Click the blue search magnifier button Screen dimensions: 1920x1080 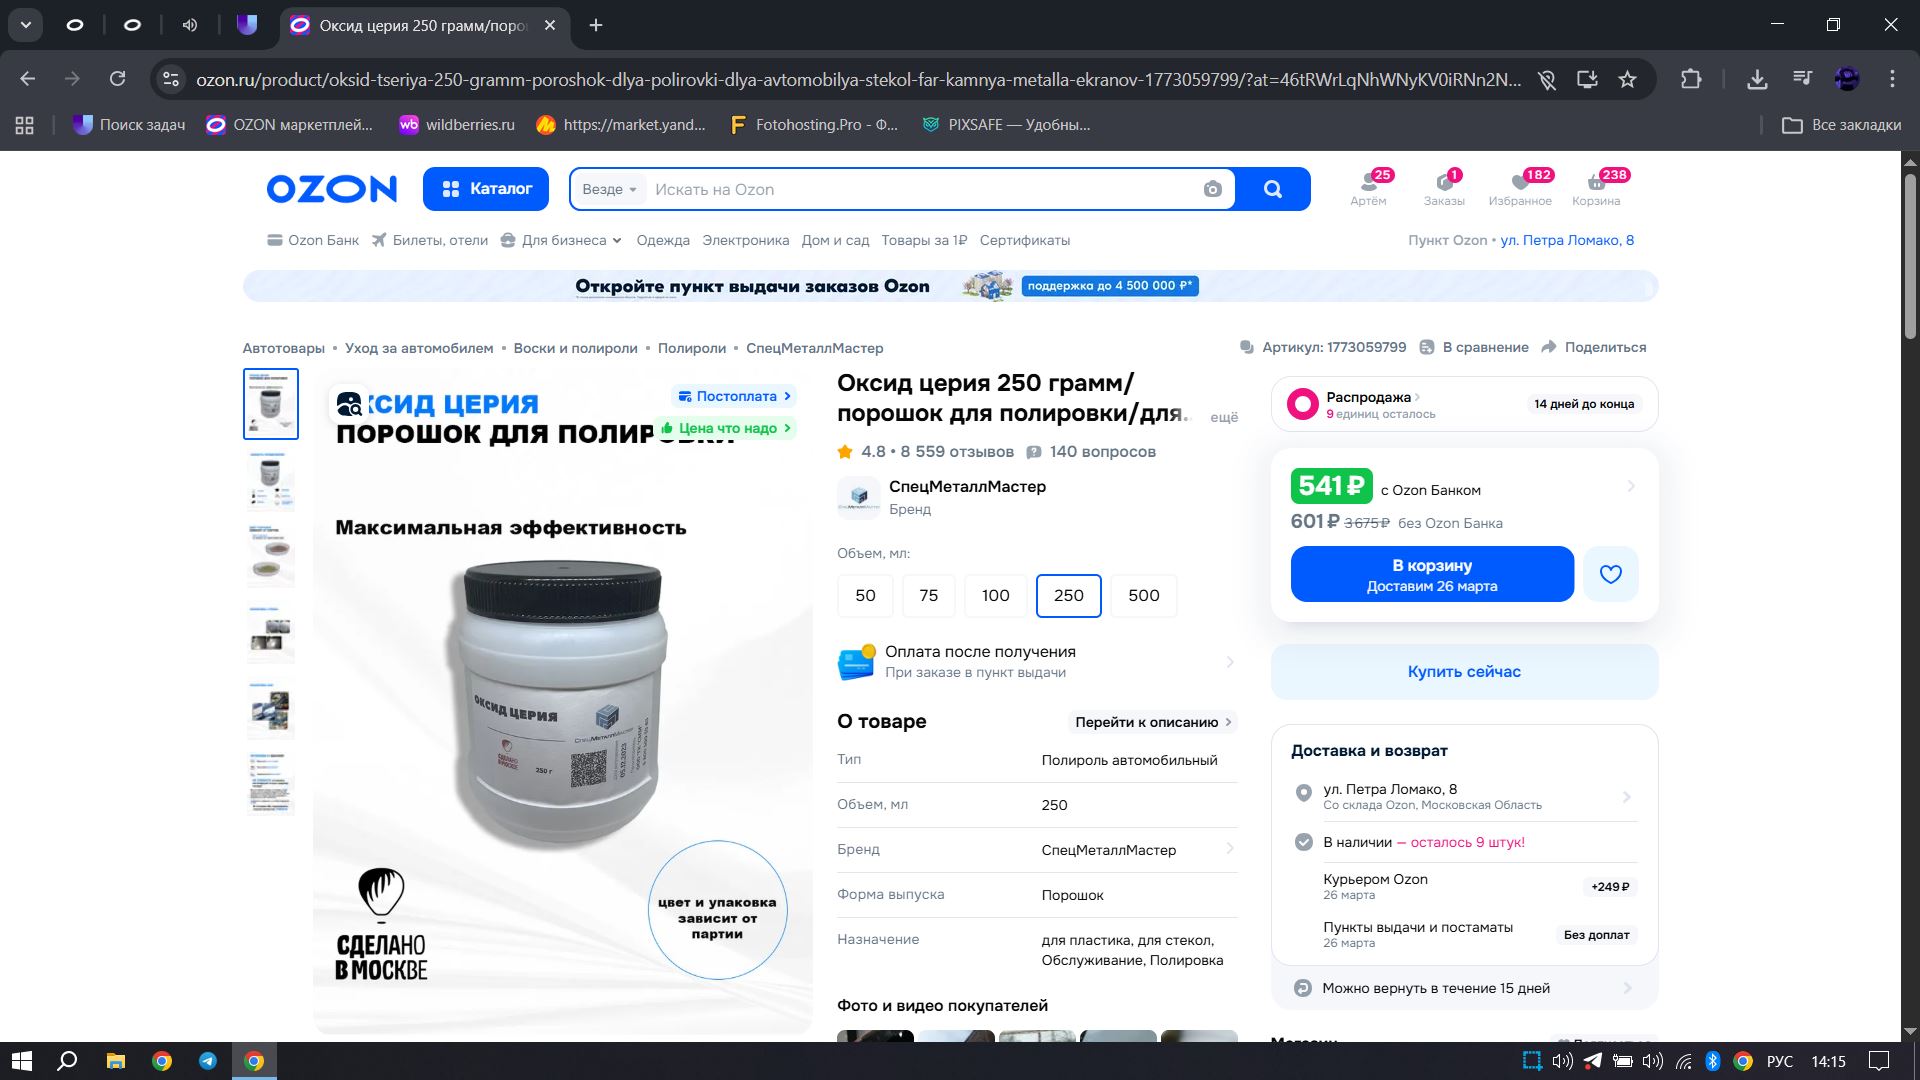point(1272,190)
